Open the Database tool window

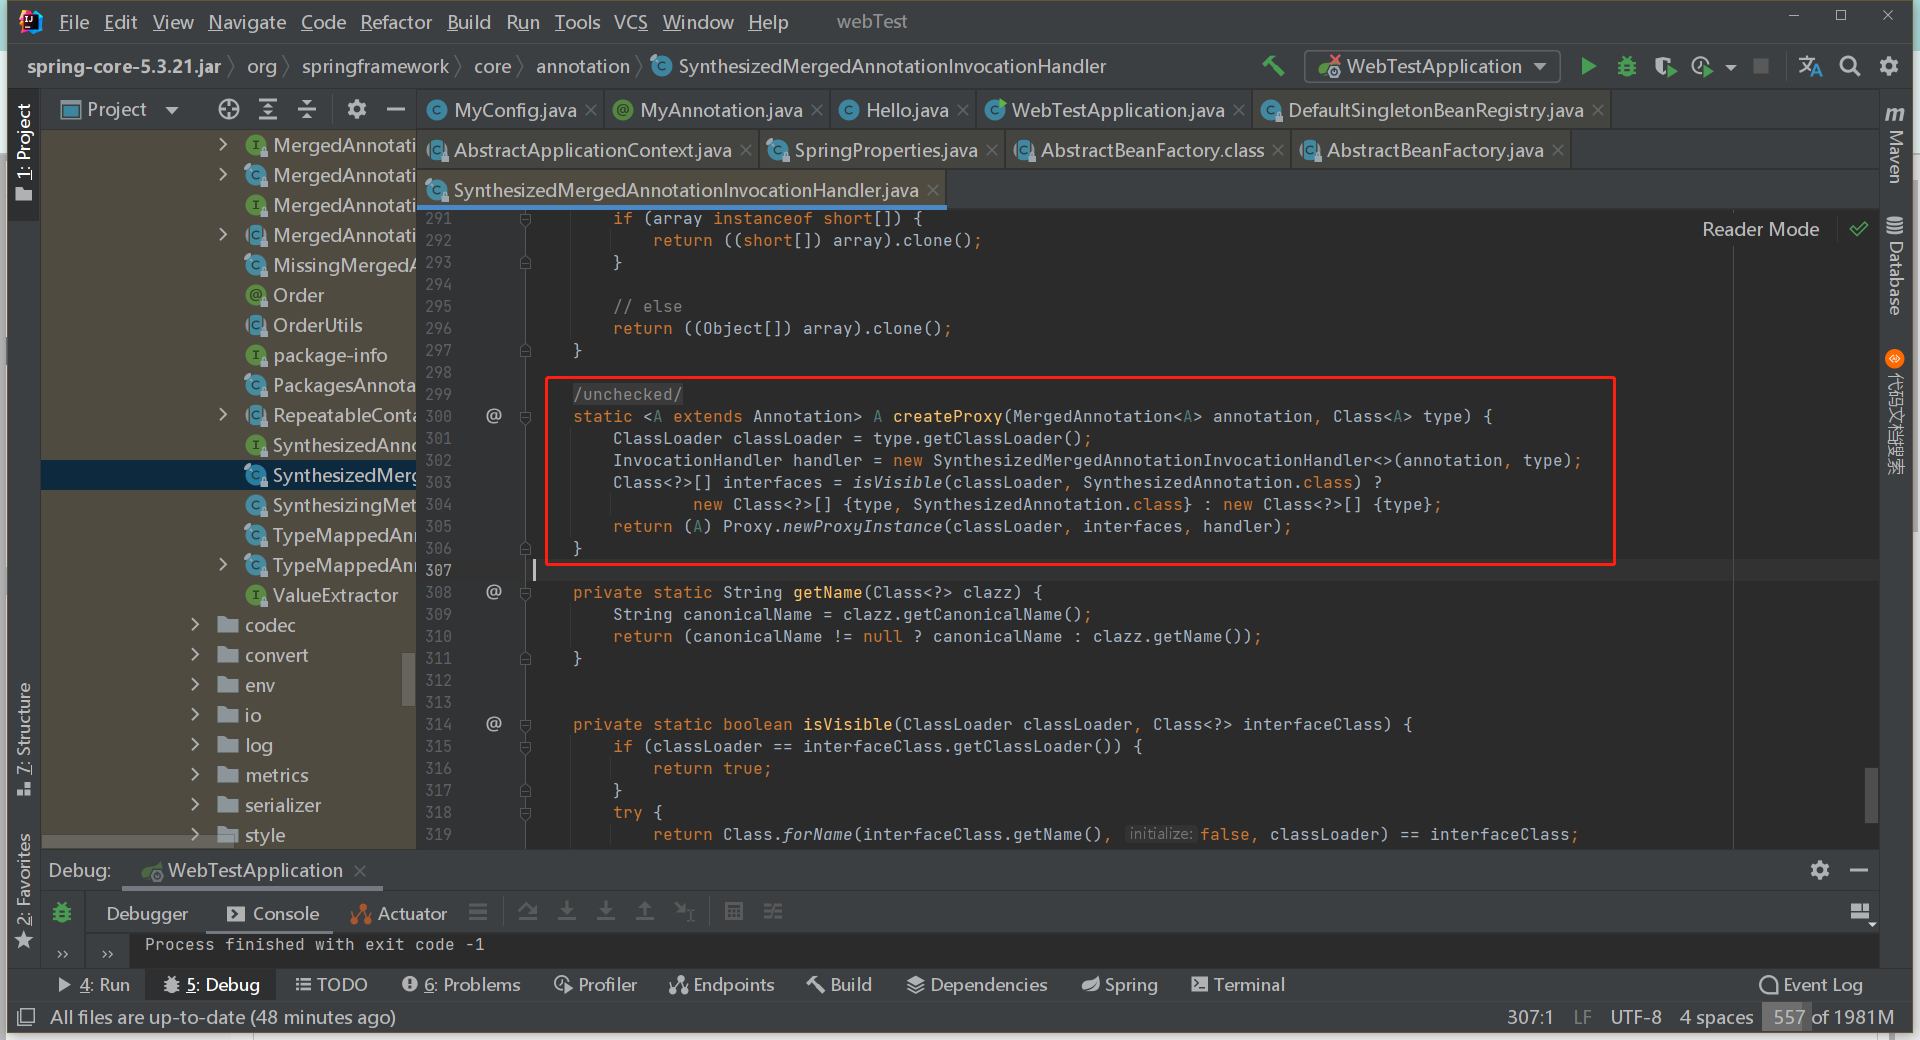1894,266
